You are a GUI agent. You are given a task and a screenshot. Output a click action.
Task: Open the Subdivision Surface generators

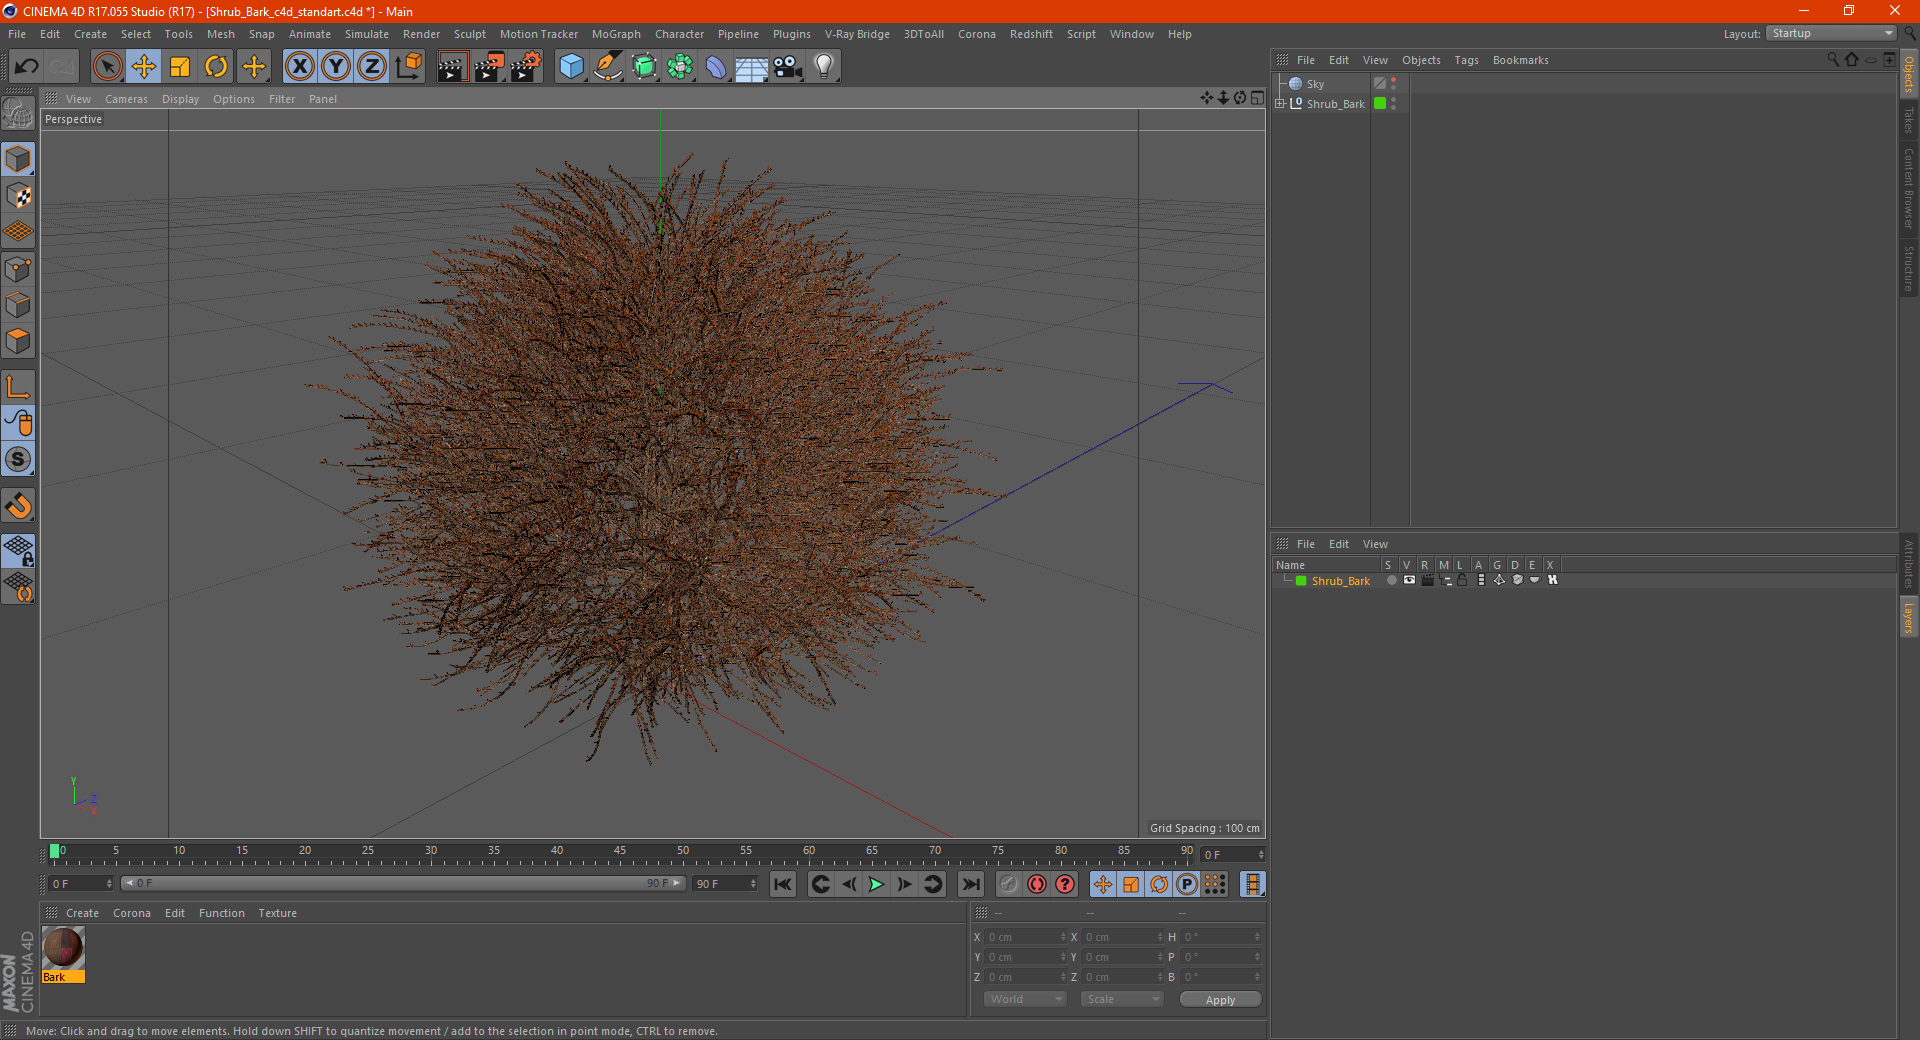click(x=644, y=67)
